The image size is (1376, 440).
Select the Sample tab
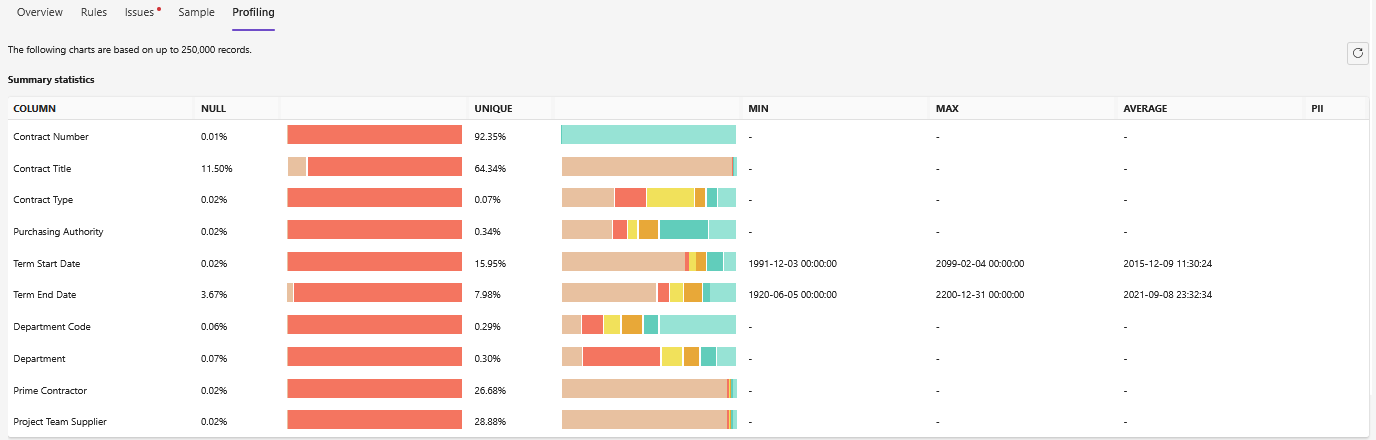[x=196, y=12]
